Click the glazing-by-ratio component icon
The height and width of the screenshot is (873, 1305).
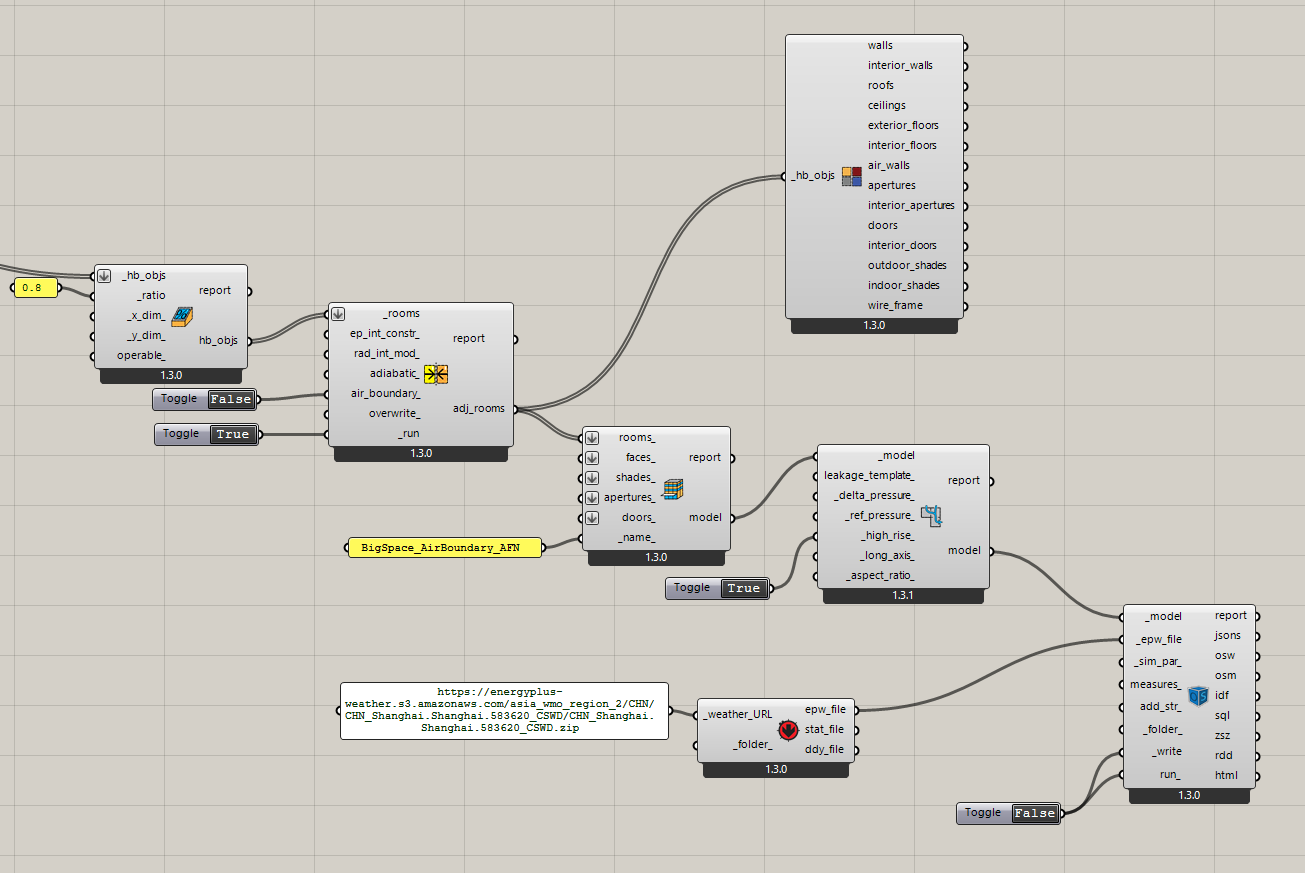tap(182, 317)
